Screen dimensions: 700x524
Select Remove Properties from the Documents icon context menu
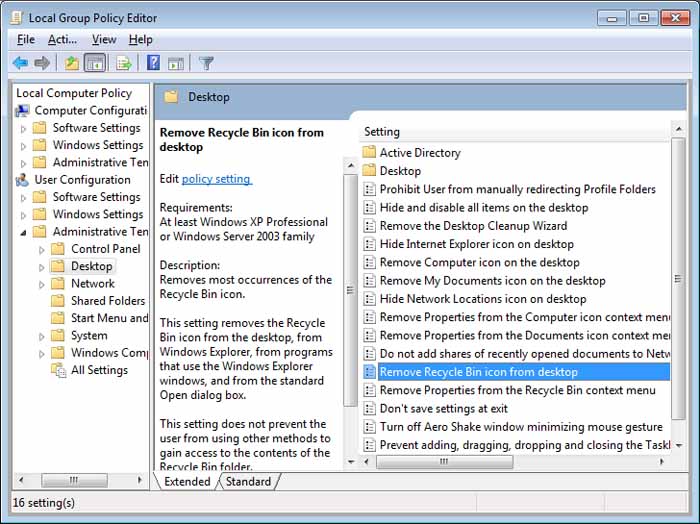525,336
